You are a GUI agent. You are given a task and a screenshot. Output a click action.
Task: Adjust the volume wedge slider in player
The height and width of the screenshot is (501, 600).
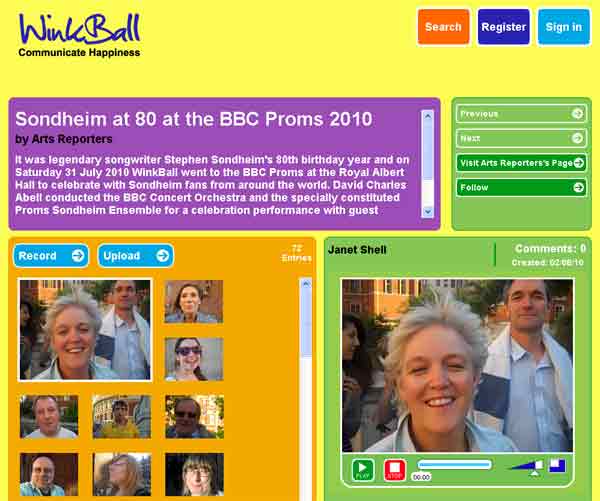527,466
